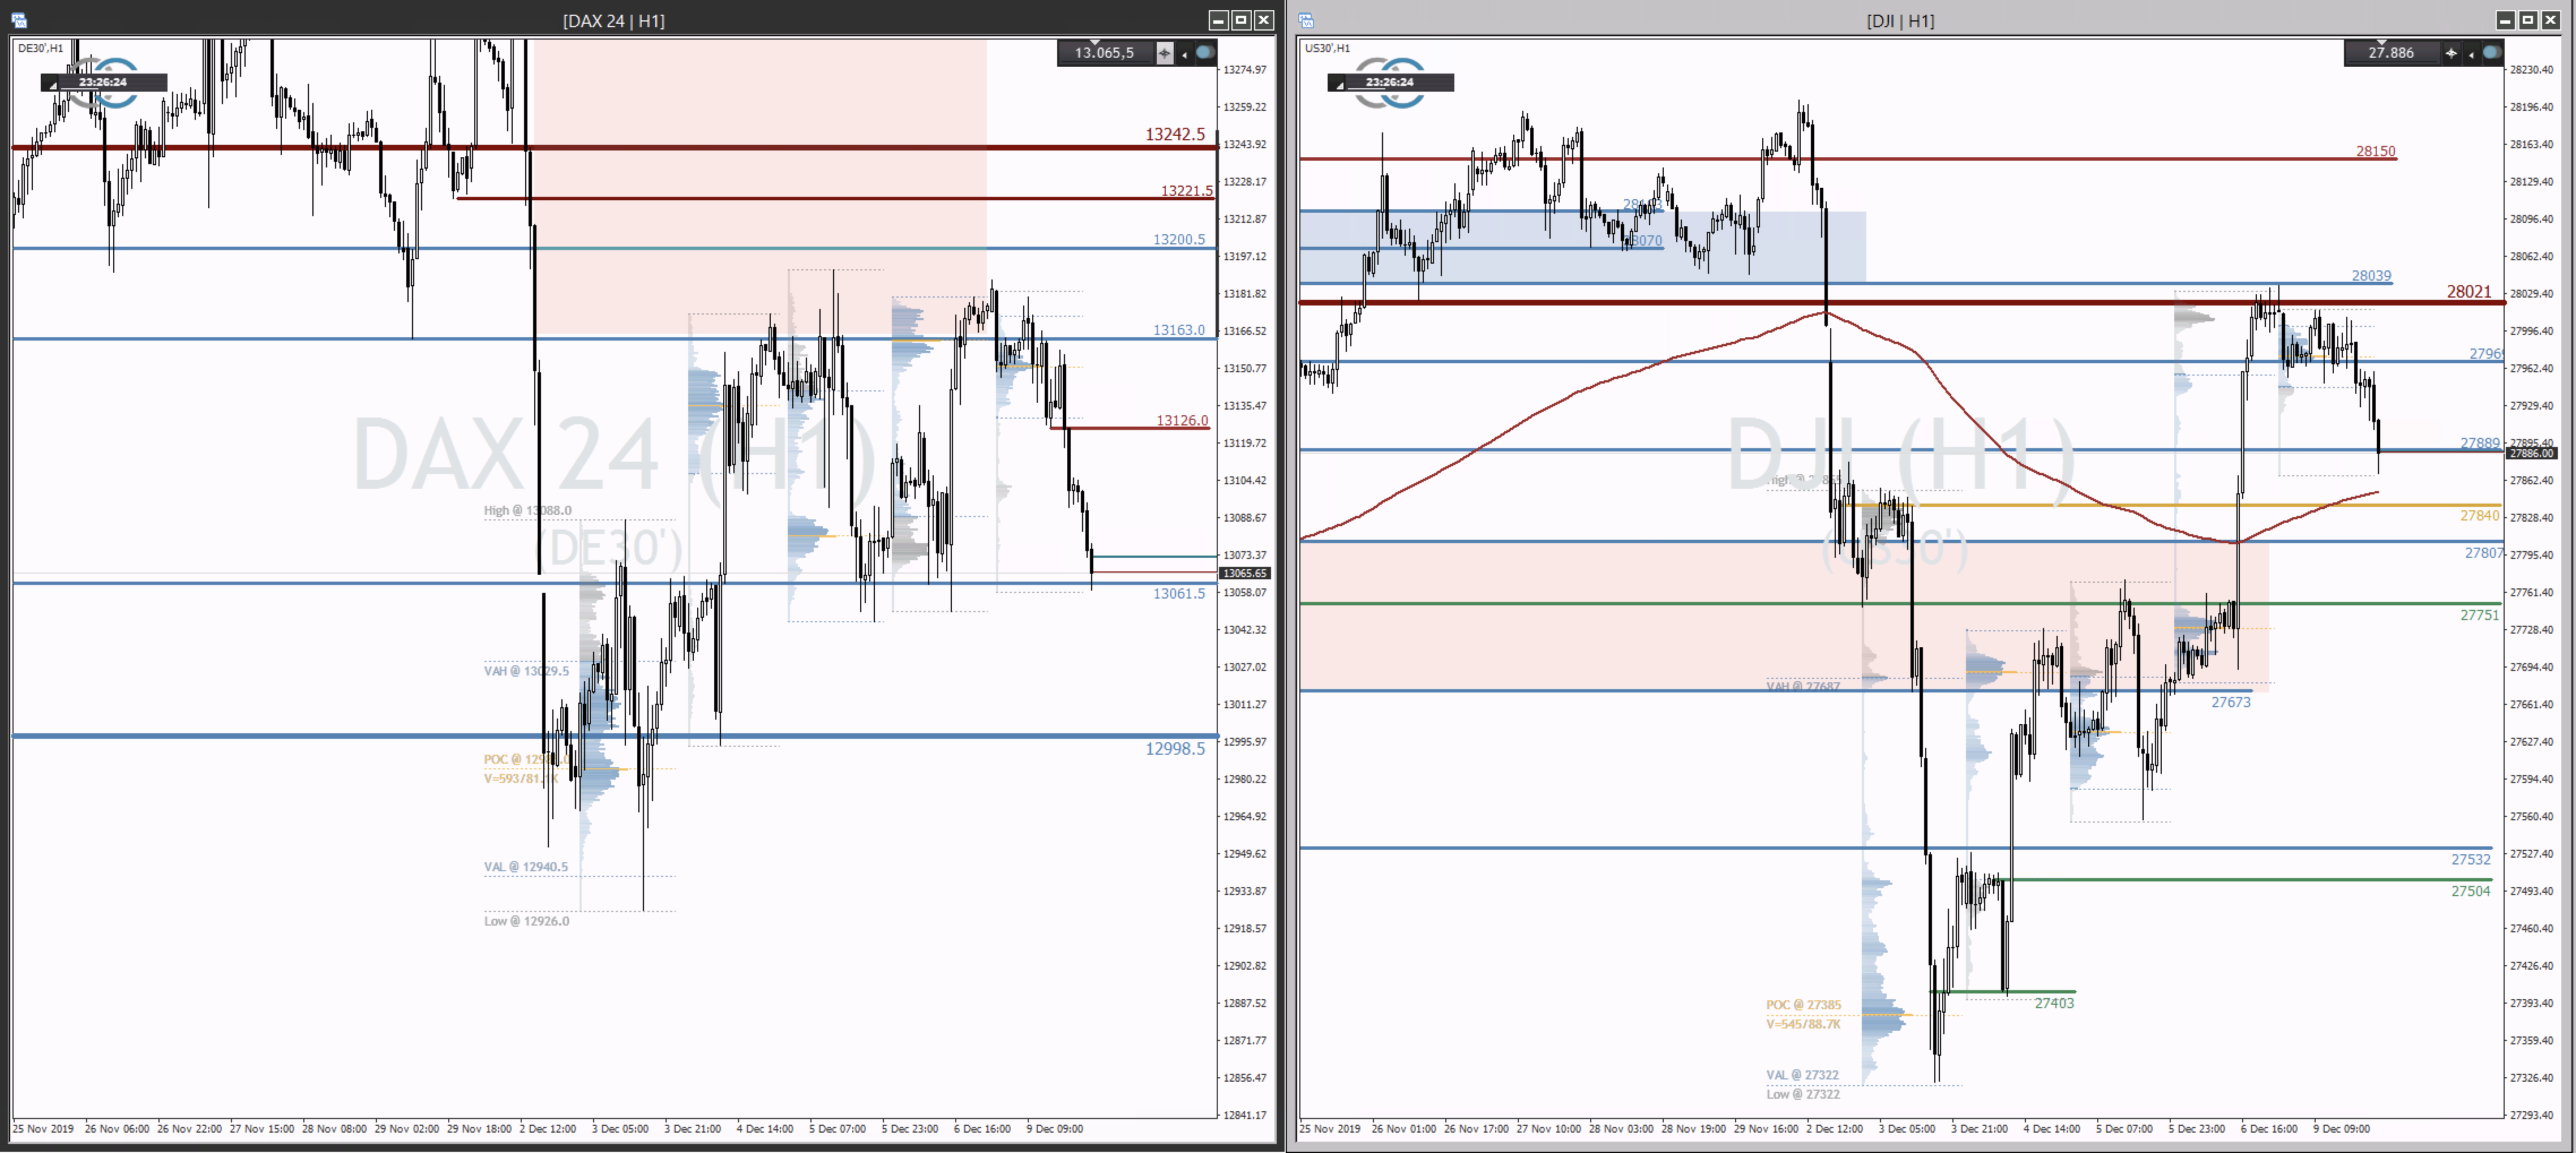The height and width of the screenshot is (1153, 2576).
Task: Click the DE30',H1 symbol label
Action: pyautogui.click(x=40, y=48)
